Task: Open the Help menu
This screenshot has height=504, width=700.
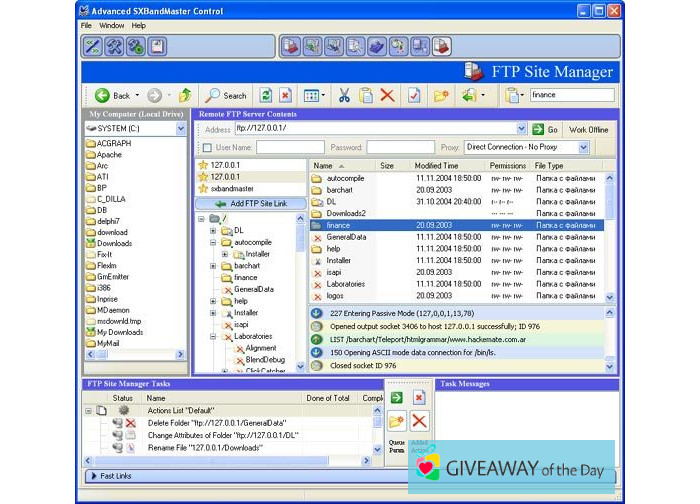Action: [x=138, y=25]
